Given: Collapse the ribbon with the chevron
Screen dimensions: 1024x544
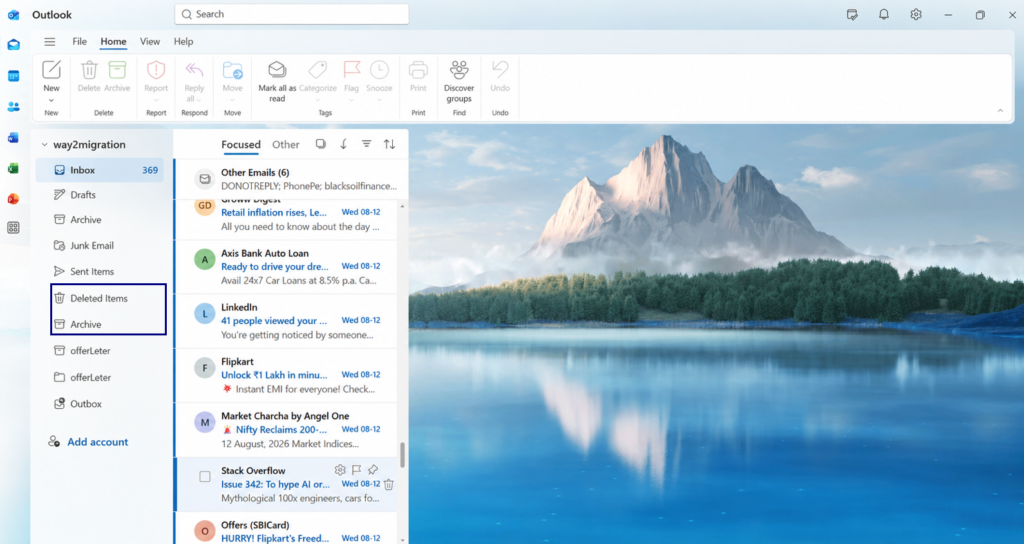Looking at the screenshot, I should 1000,111.
